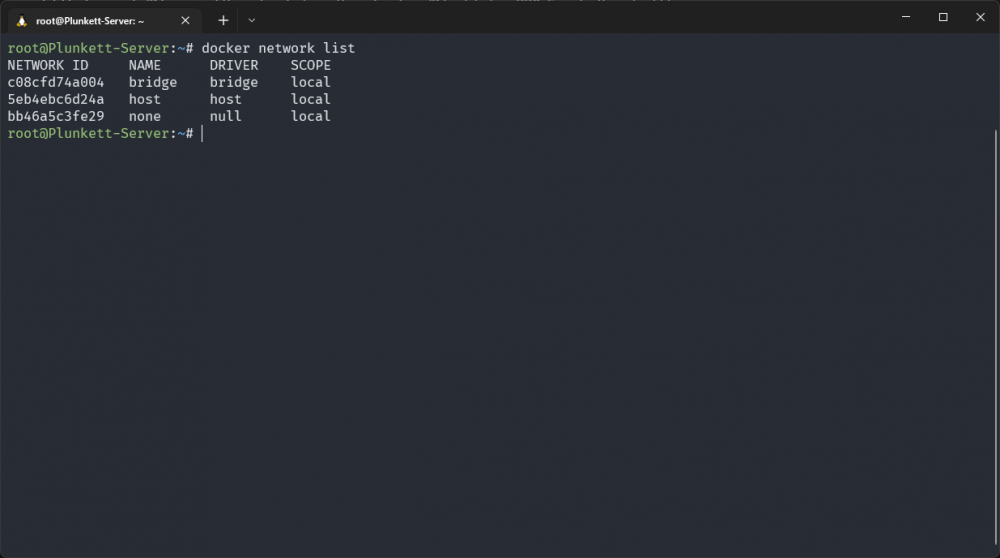
Task: Expand the new tab profile dropdown
Action: pyautogui.click(x=251, y=20)
